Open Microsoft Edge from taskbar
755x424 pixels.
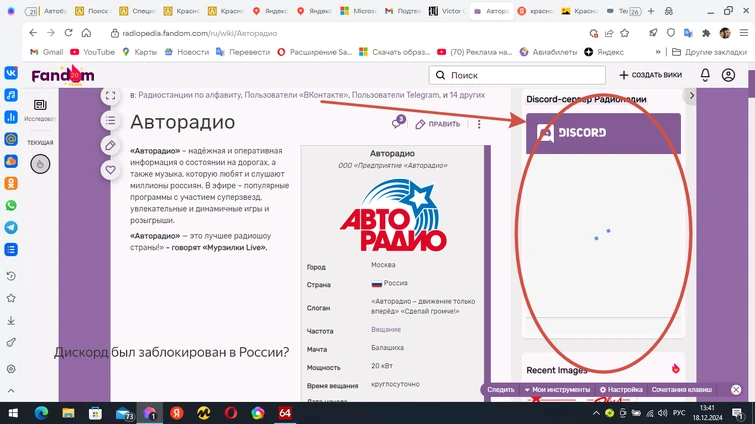click(x=41, y=413)
